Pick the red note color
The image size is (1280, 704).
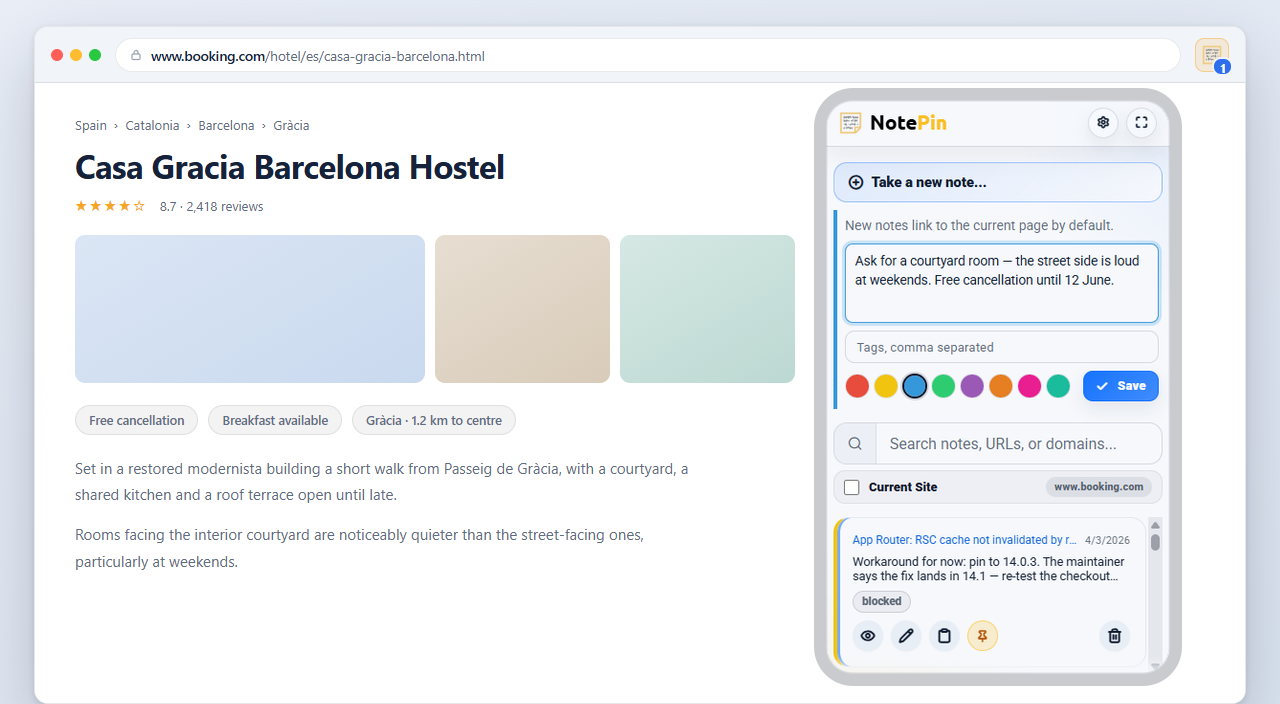(857, 386)
